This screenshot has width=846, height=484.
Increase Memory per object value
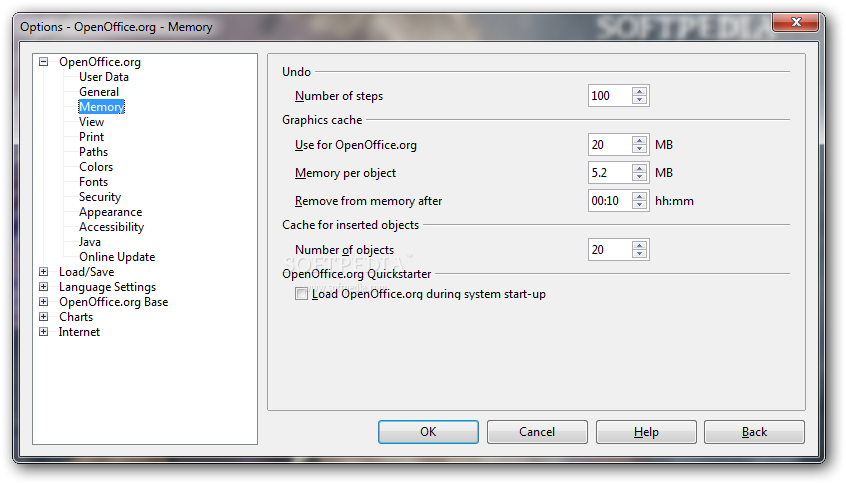point(639,169)
